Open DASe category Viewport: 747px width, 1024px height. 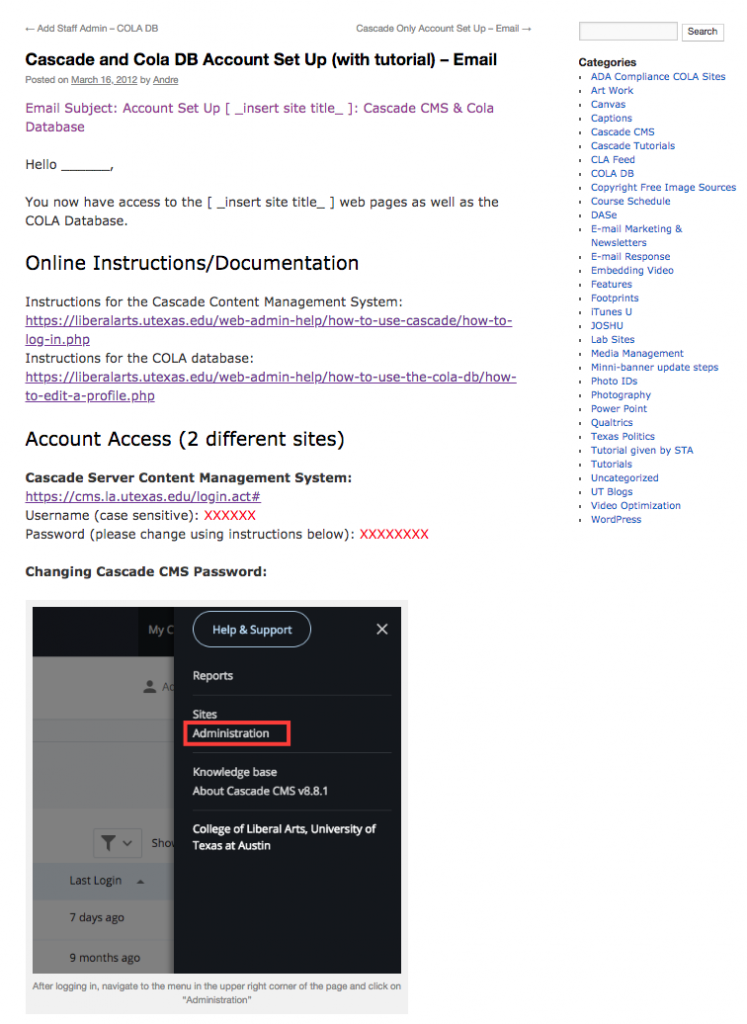click(x=603, y=215)
